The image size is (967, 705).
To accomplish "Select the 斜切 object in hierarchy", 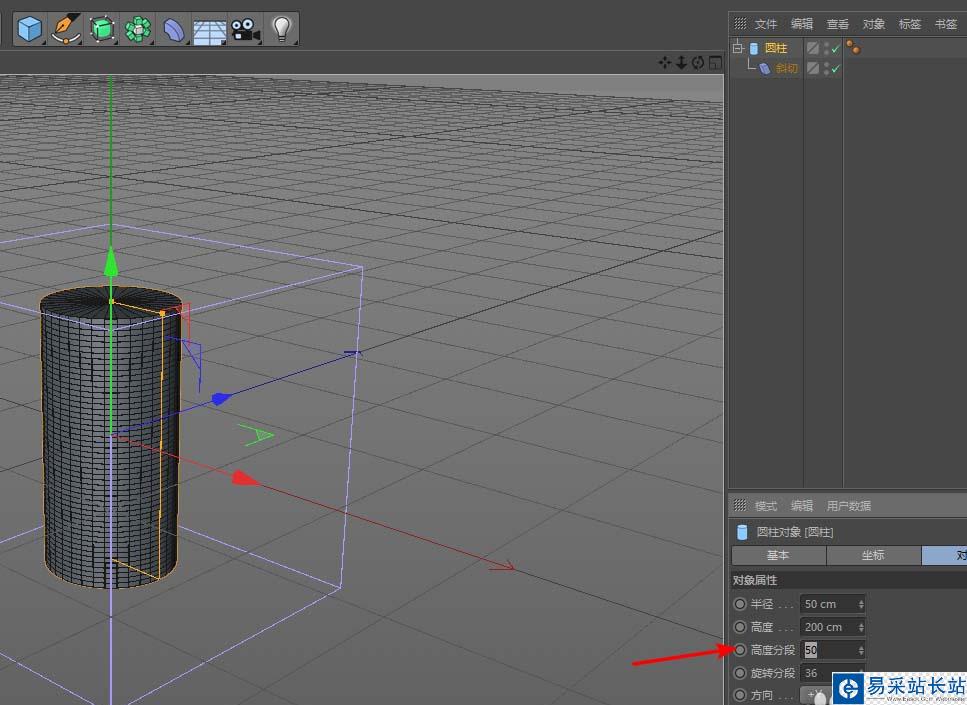I will tap(786, 68).
